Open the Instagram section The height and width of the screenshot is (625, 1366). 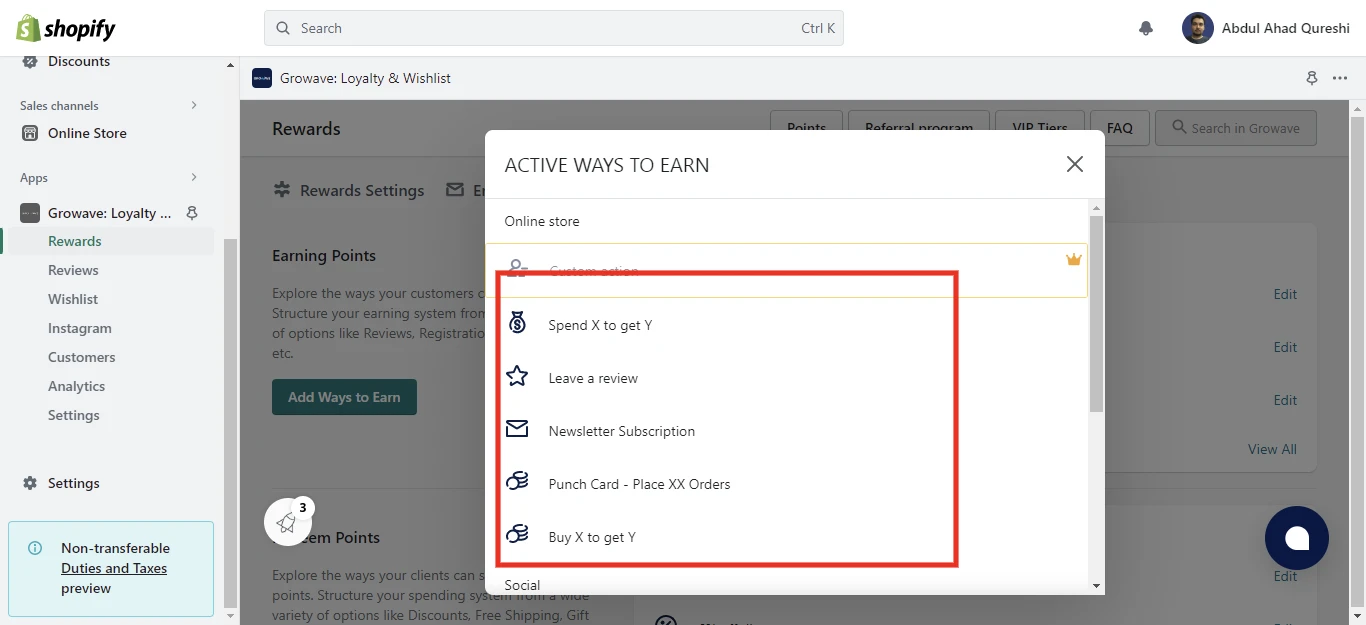click(x=80, y=328)
